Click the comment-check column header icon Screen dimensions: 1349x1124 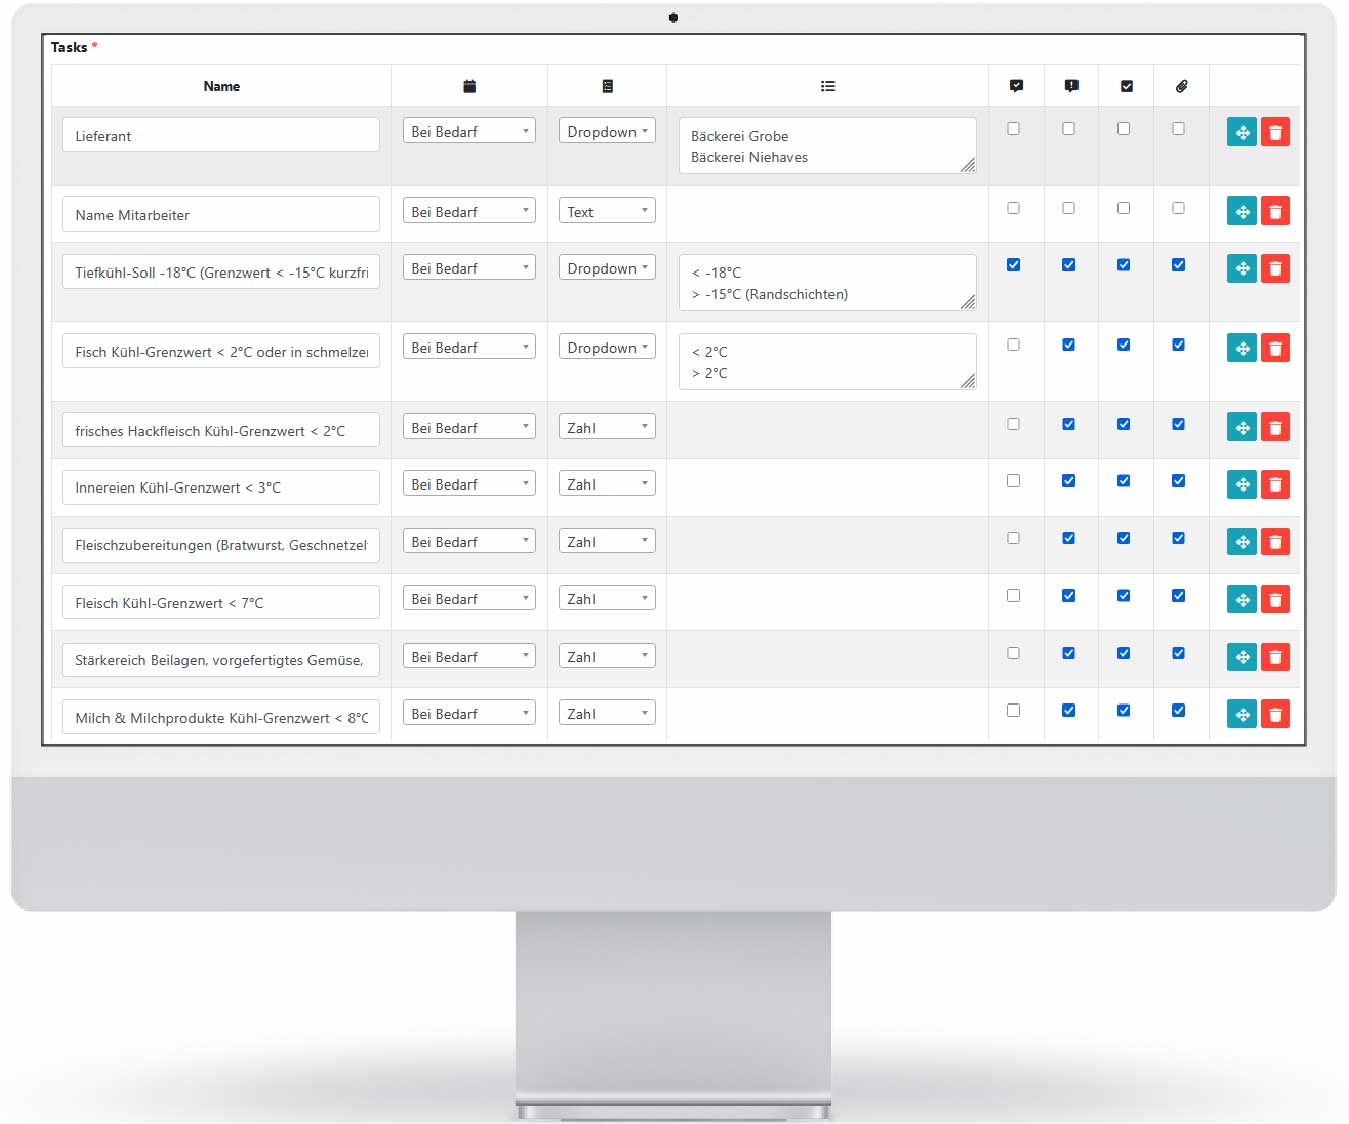point(1016,87)
